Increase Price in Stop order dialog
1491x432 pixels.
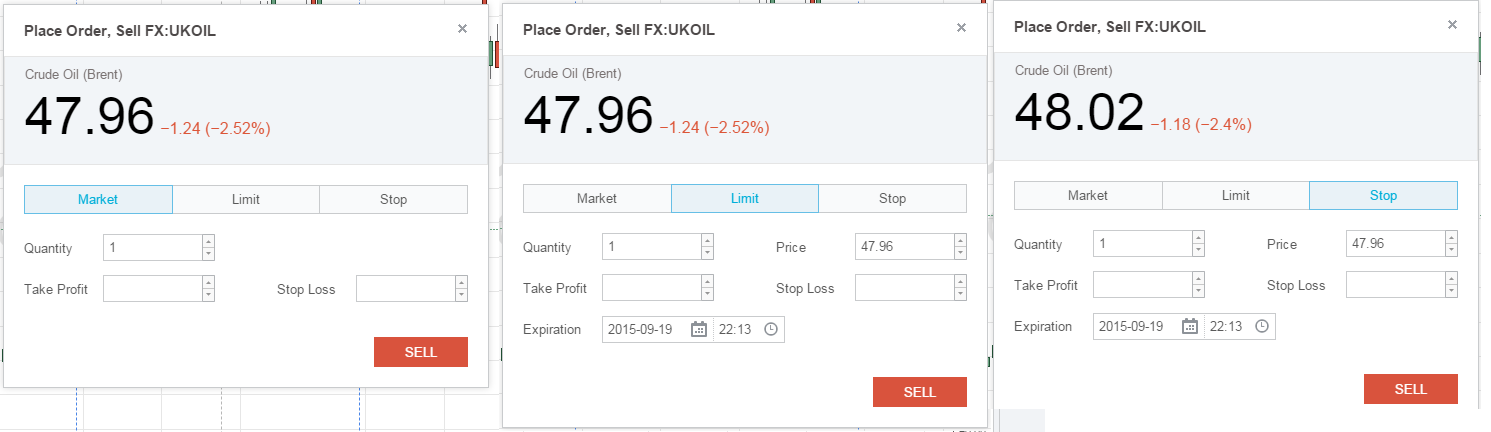point(1451,238)
